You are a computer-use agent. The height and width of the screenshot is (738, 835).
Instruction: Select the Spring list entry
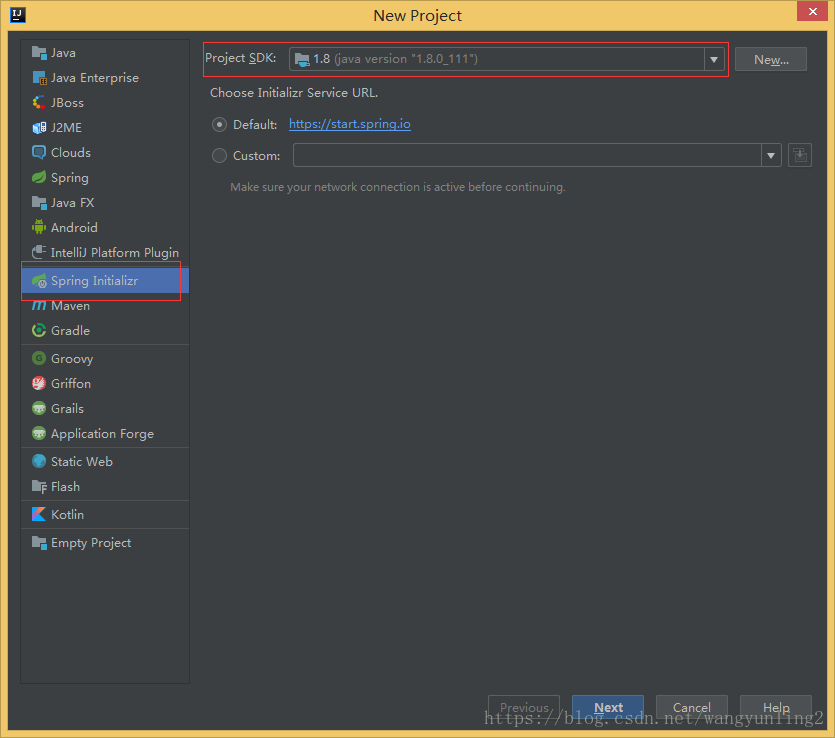coord(105,177)
